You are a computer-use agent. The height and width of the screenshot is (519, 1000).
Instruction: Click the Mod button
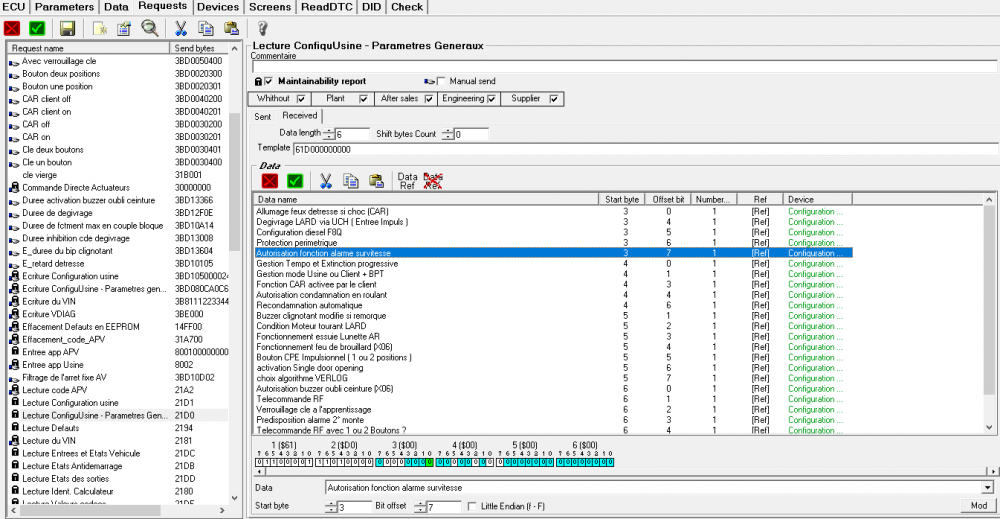[x=979, y=506]
